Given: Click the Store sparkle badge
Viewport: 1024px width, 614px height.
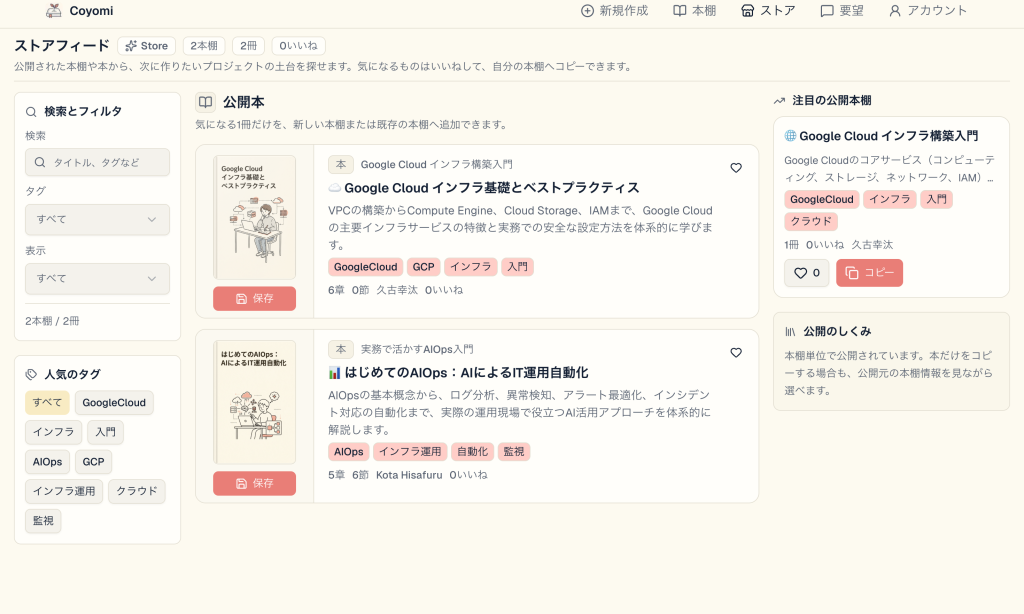Looking at the screenshot, I should point(147,46).
